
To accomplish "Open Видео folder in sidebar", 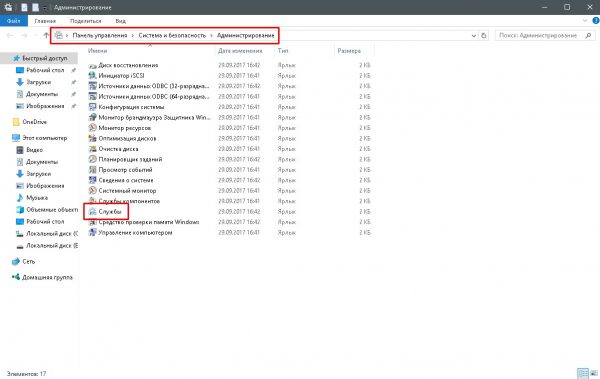I will 34,150.
